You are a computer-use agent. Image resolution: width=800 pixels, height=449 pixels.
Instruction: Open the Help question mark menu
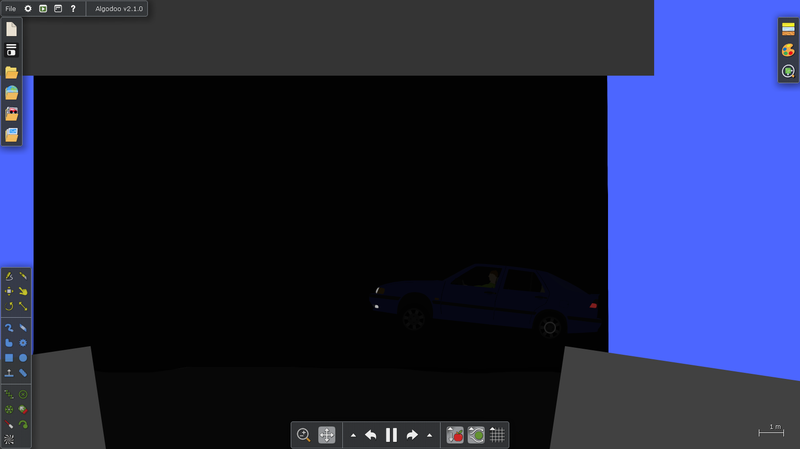tap(73, 9)
